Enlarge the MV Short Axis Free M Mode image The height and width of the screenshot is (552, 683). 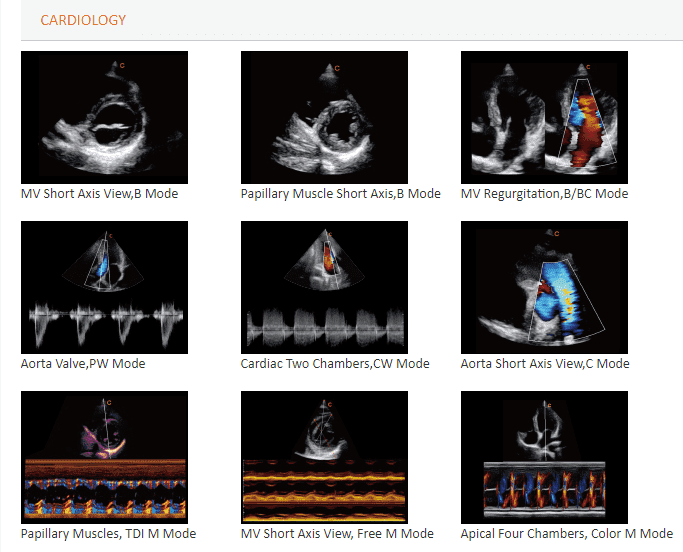tap(324, 457)
